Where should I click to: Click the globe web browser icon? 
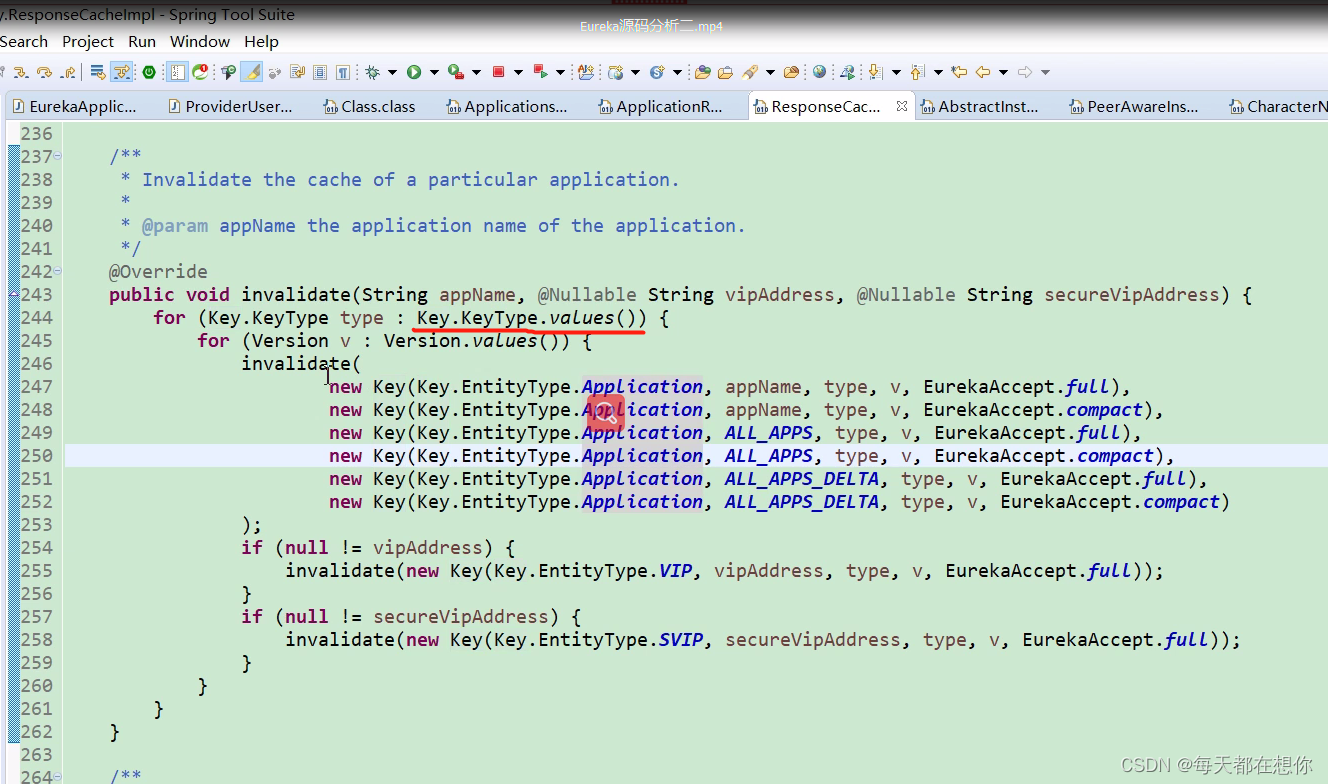click(819, 72)
